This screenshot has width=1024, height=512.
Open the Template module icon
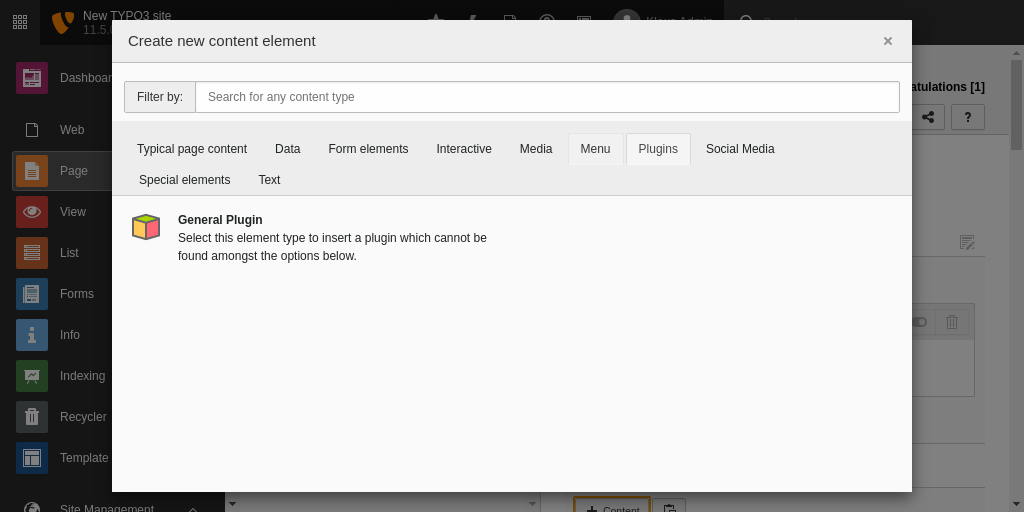[x=32, y=458]
